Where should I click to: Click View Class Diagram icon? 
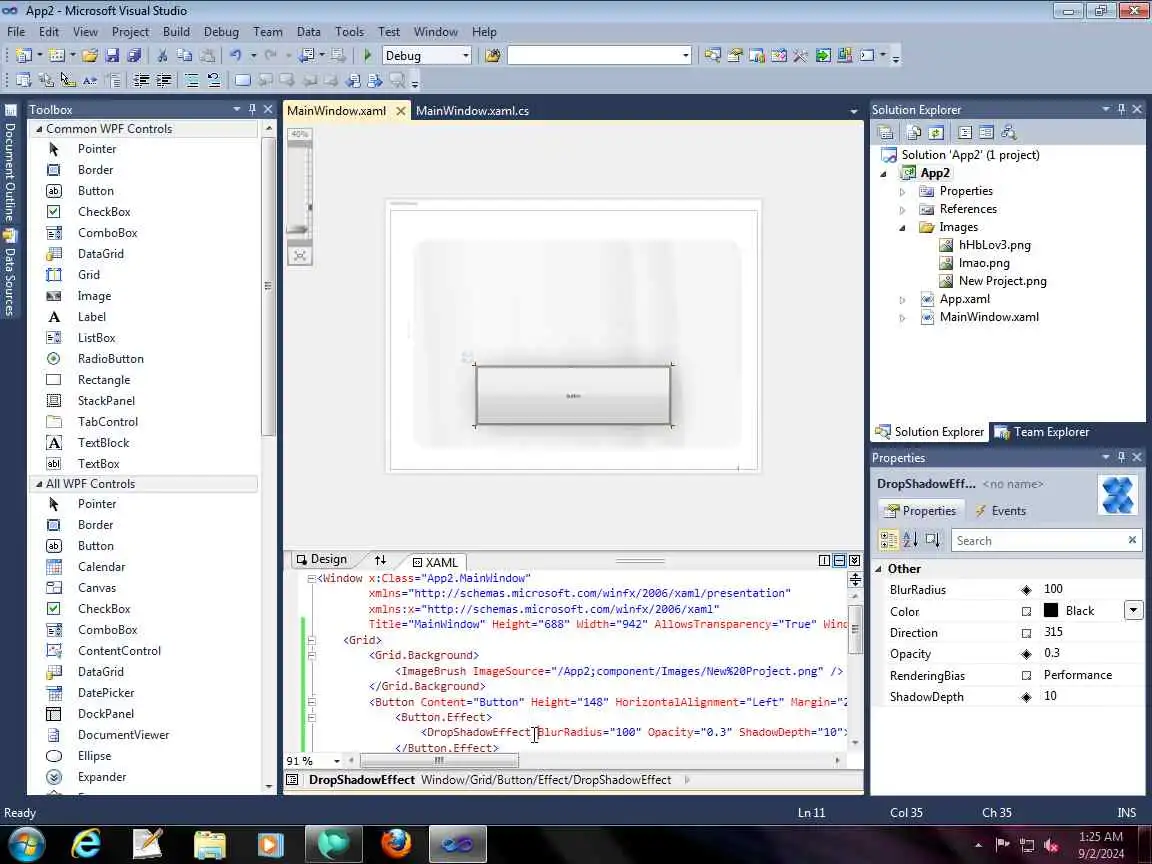click(x=1008, y=133)
